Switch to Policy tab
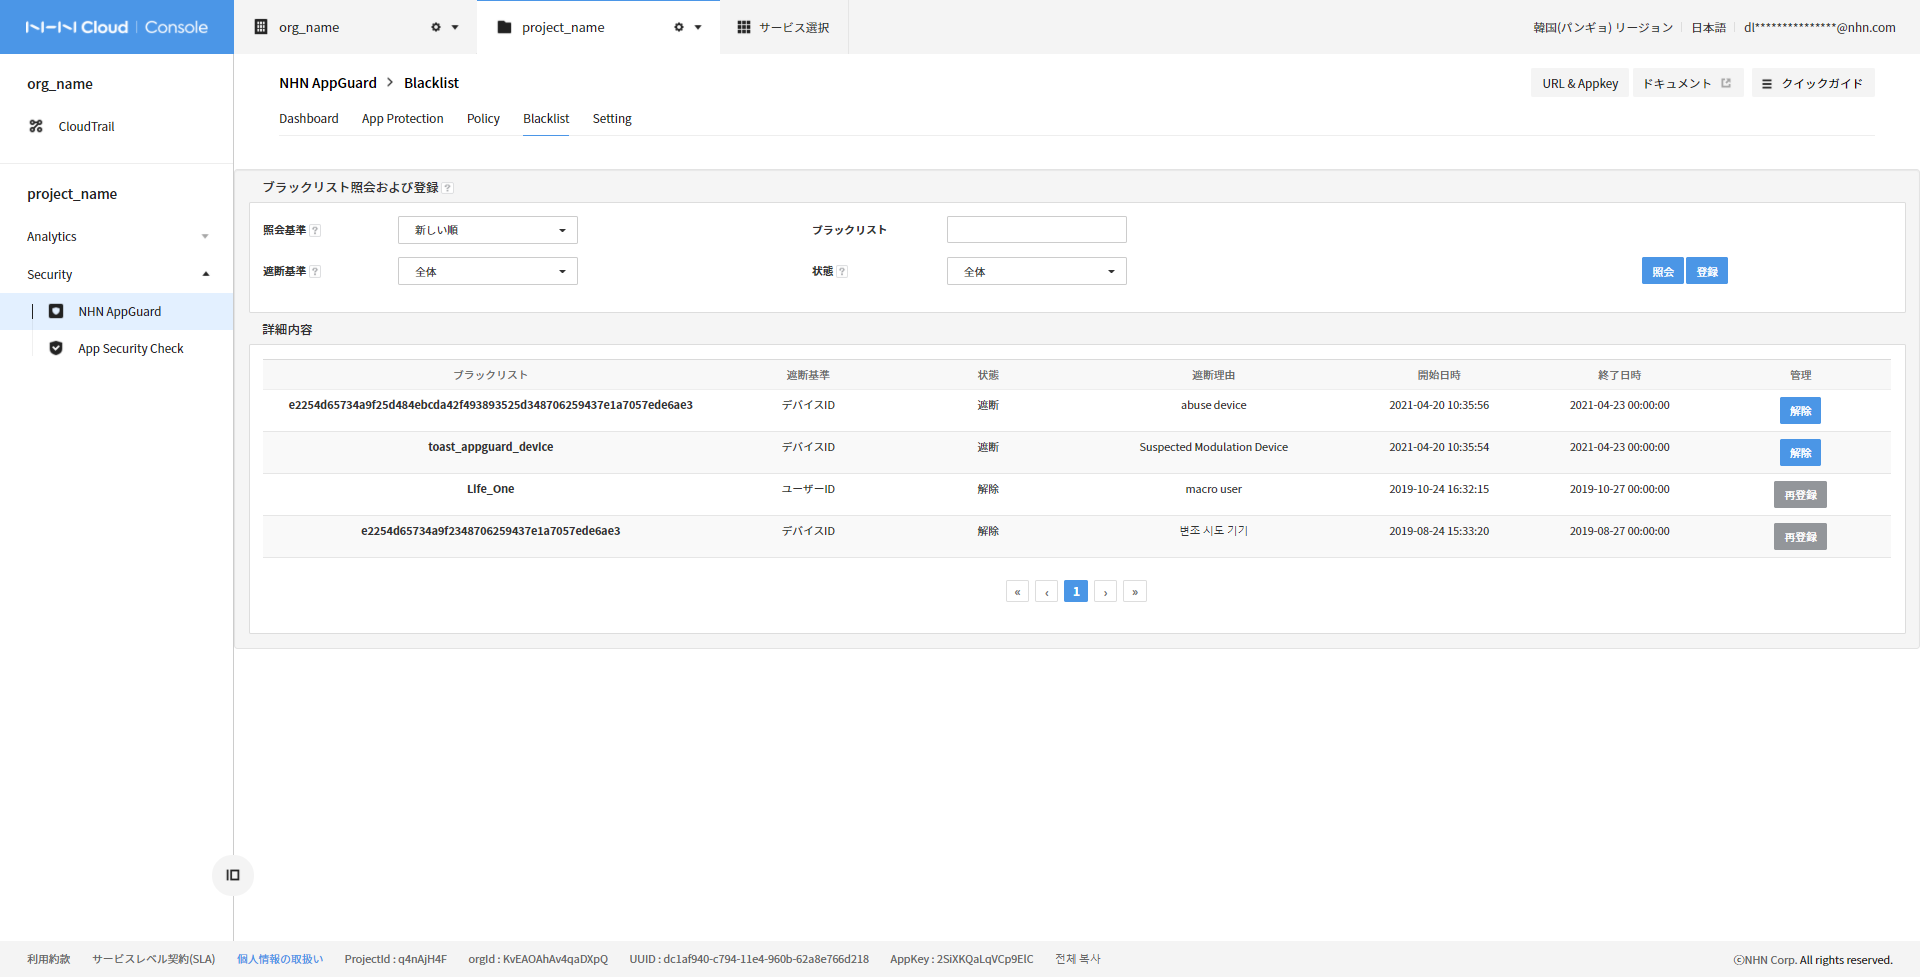 pyautogui.click(x=483, y=118)
